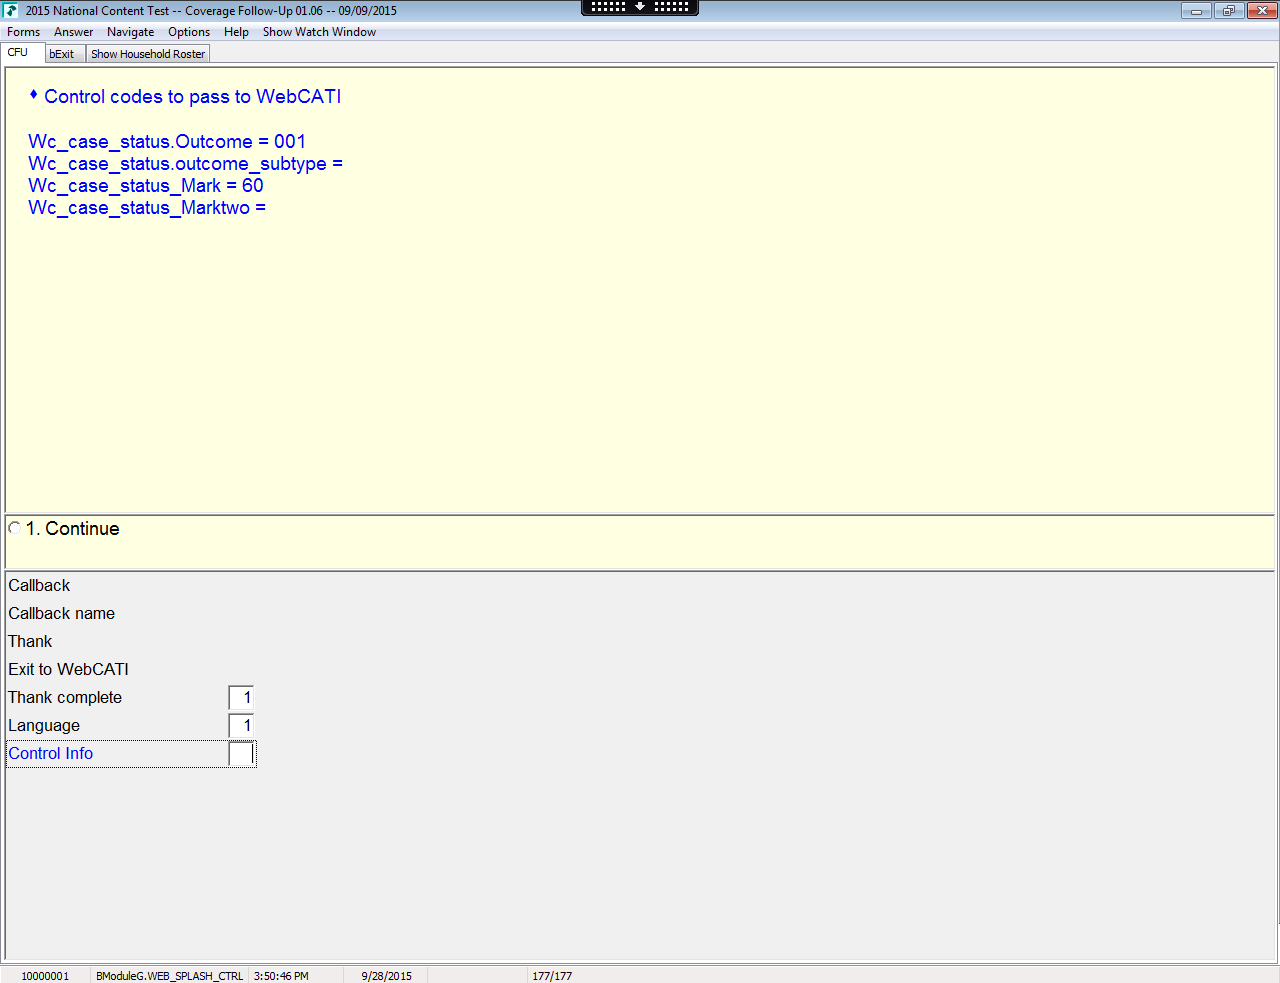Screen dimensions: 1280x983
Task: Click the 3:50:46 PM time in status bar
Action: [x=281, y=976]
